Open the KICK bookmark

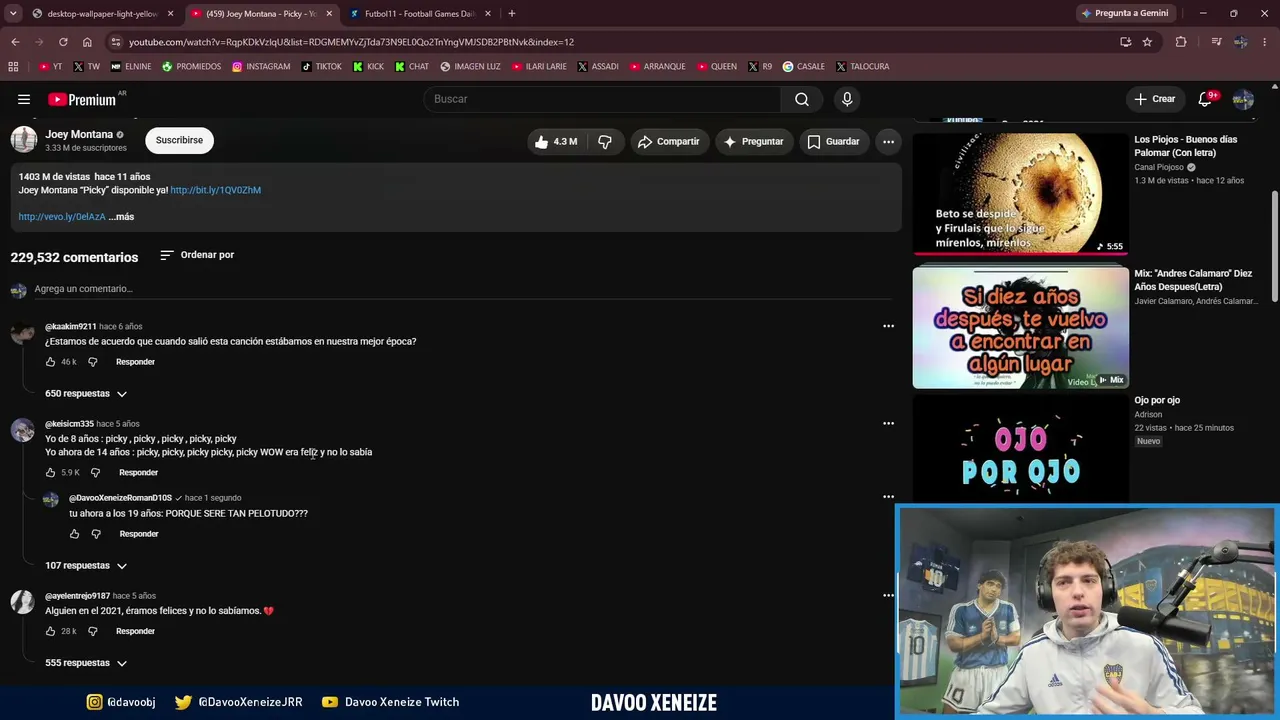tap(368, 67)
